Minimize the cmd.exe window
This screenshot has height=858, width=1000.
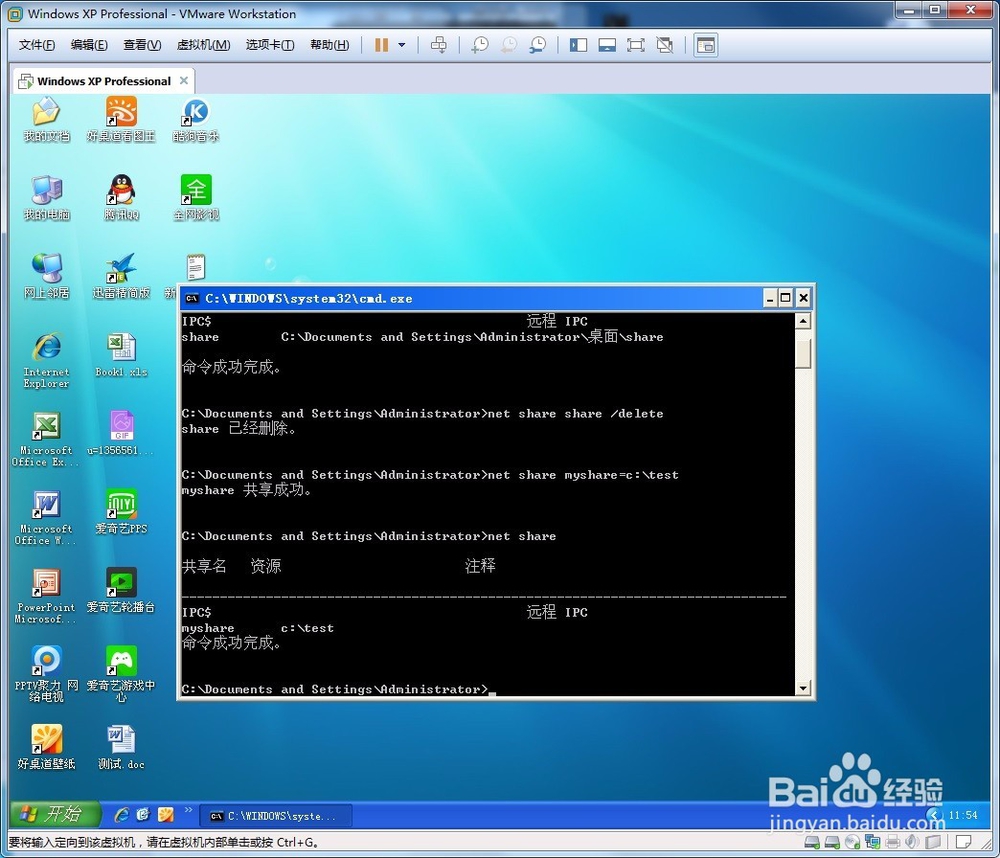[770, 298]
